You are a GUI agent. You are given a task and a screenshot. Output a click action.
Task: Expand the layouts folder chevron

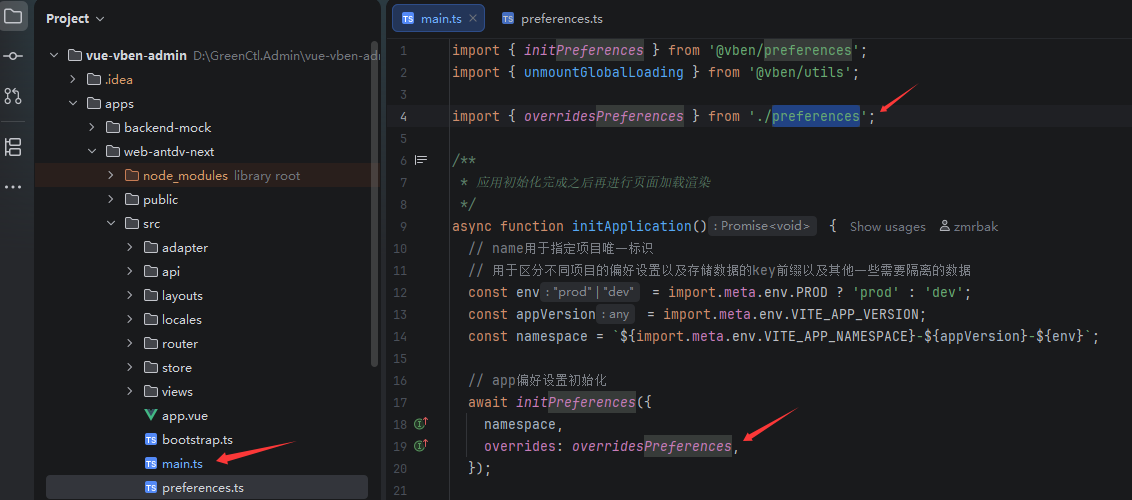(130, 296)
